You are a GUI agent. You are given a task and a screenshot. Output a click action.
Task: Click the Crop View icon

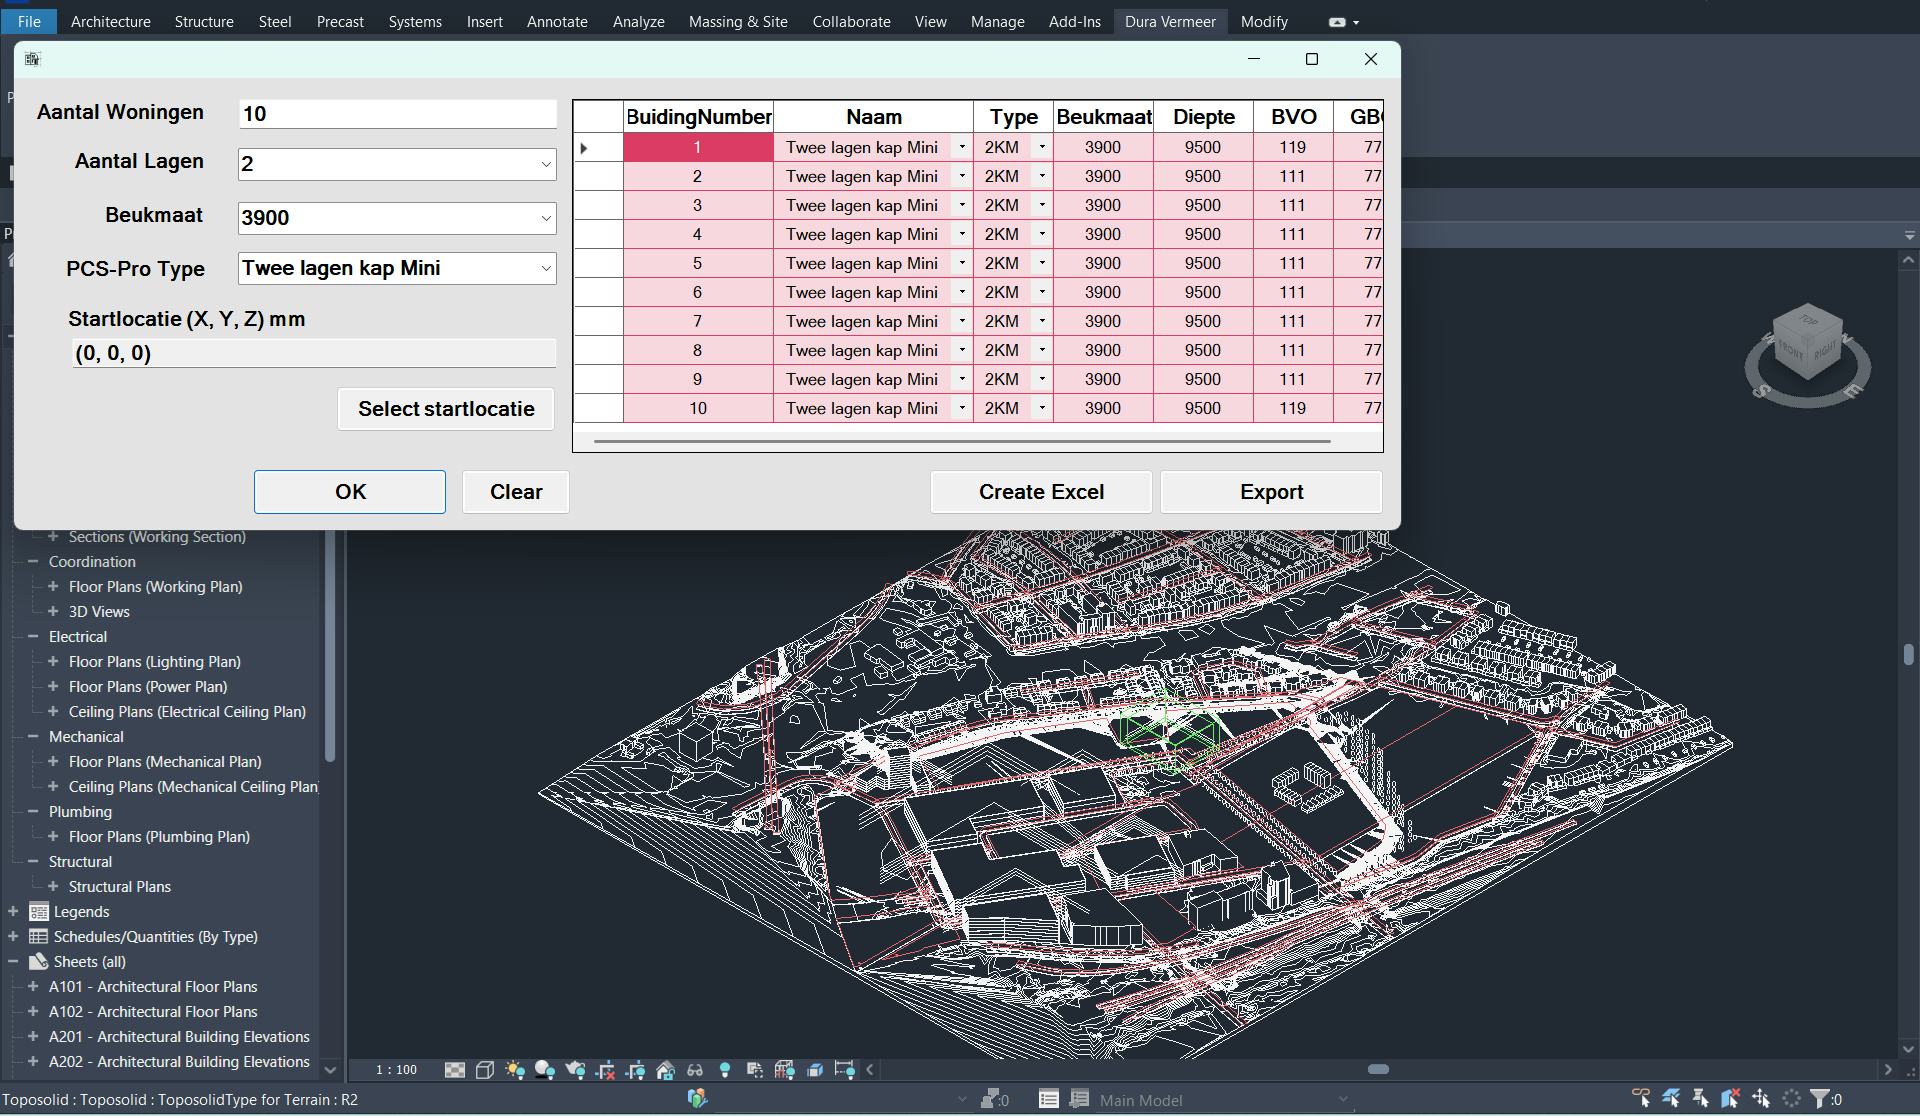point(605,1070)
